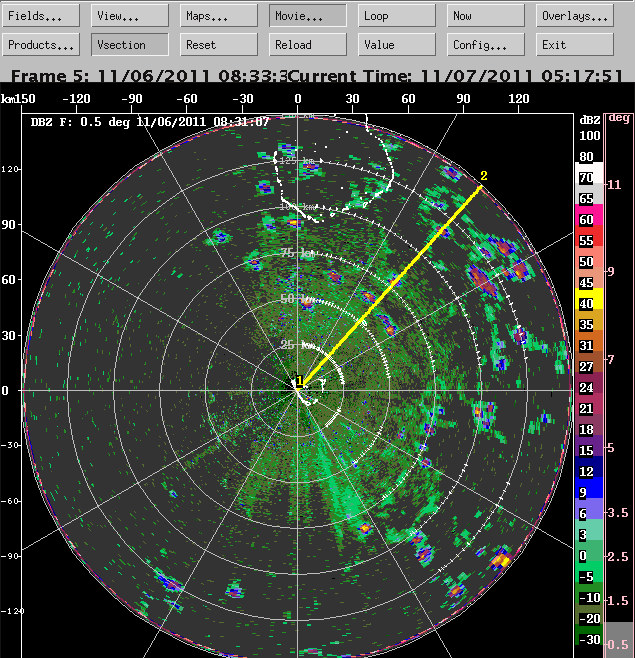
Task: Jump to Now
Action: [486, 16]
